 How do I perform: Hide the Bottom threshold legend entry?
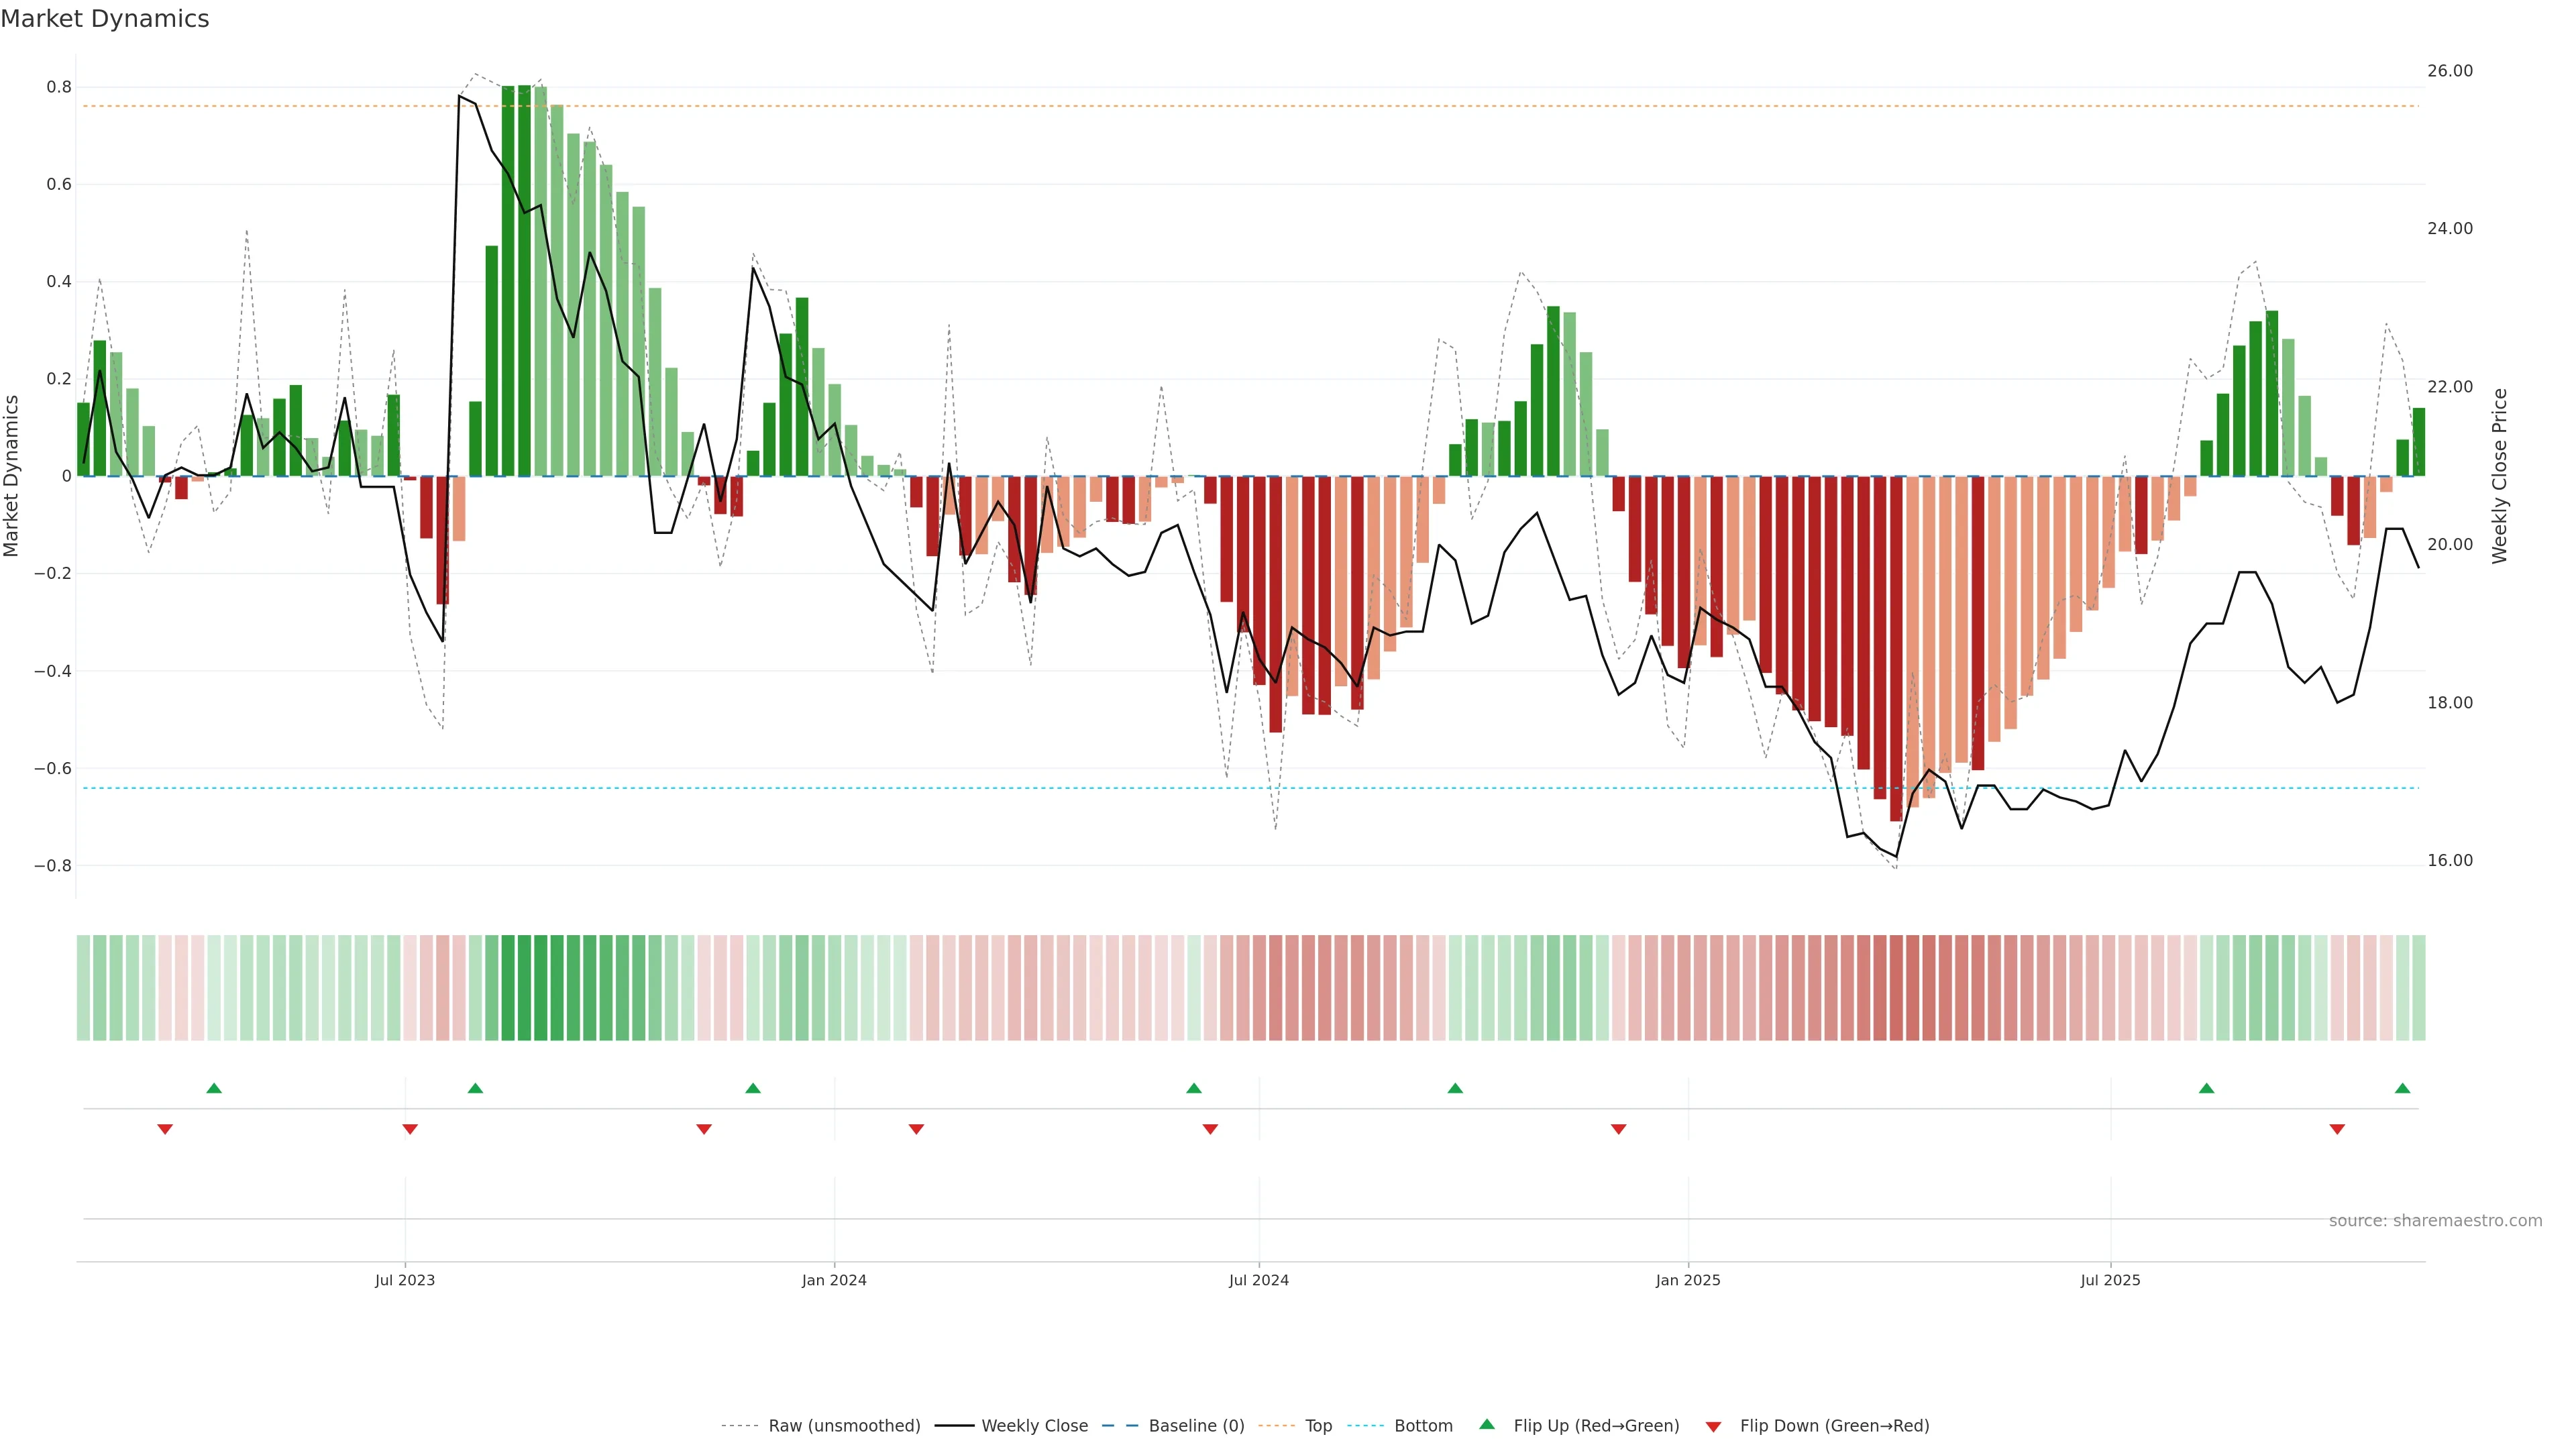click(1423, 1426)
